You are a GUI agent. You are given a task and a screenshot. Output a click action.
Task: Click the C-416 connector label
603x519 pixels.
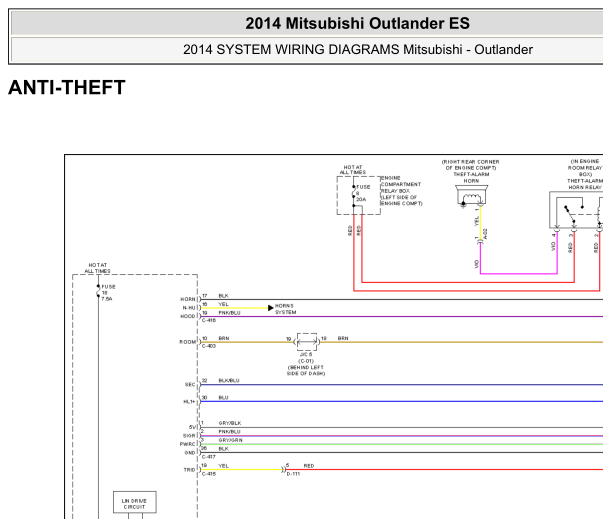209,320
